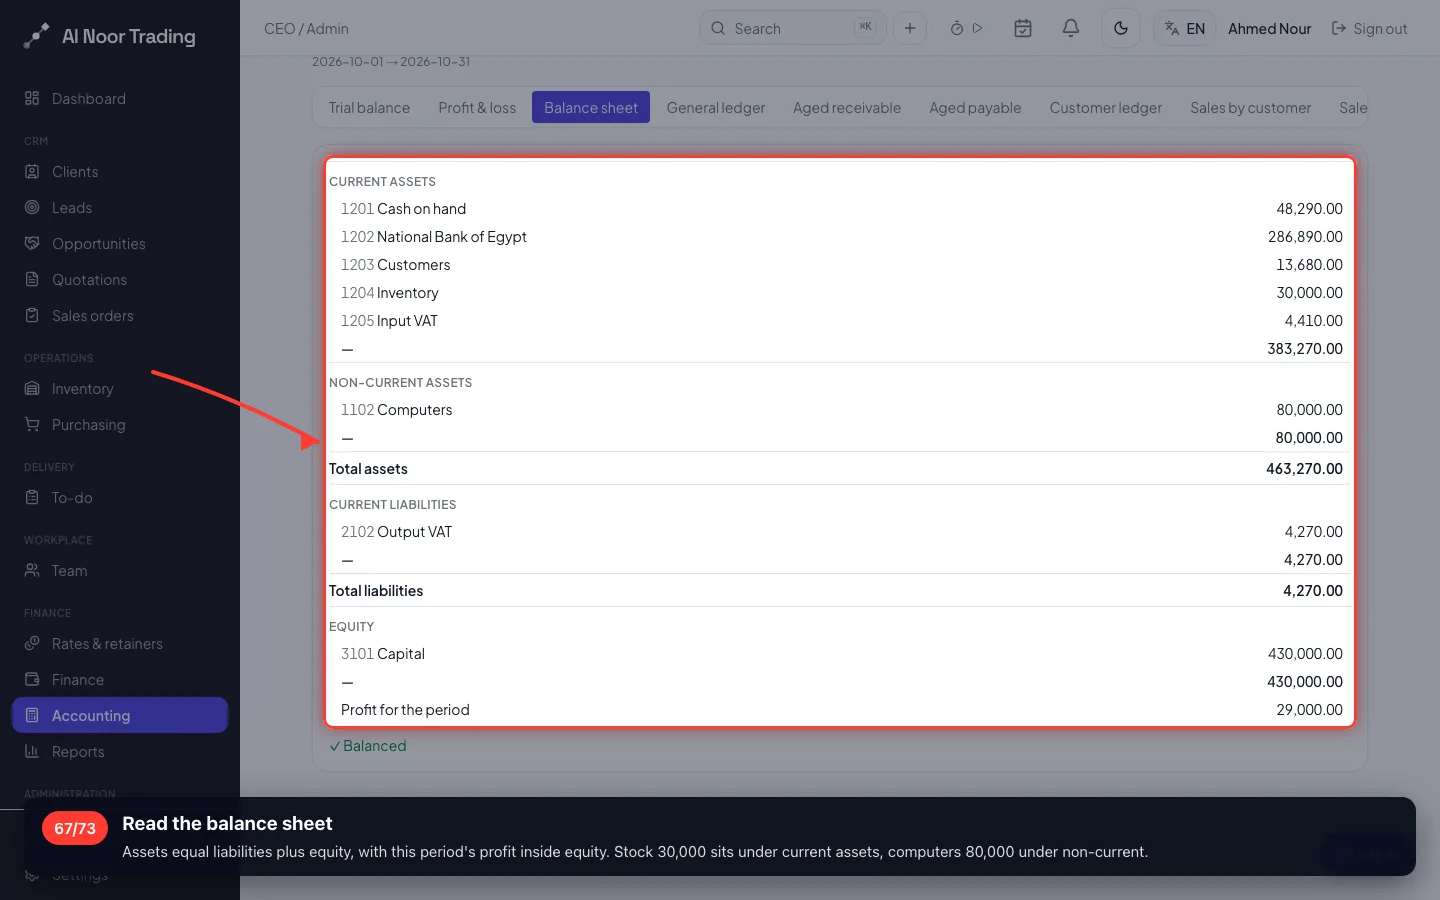Navigate to Rates & retainers
The height and width of the screenshot is (900, 1440).
click(x=107, y=643)
